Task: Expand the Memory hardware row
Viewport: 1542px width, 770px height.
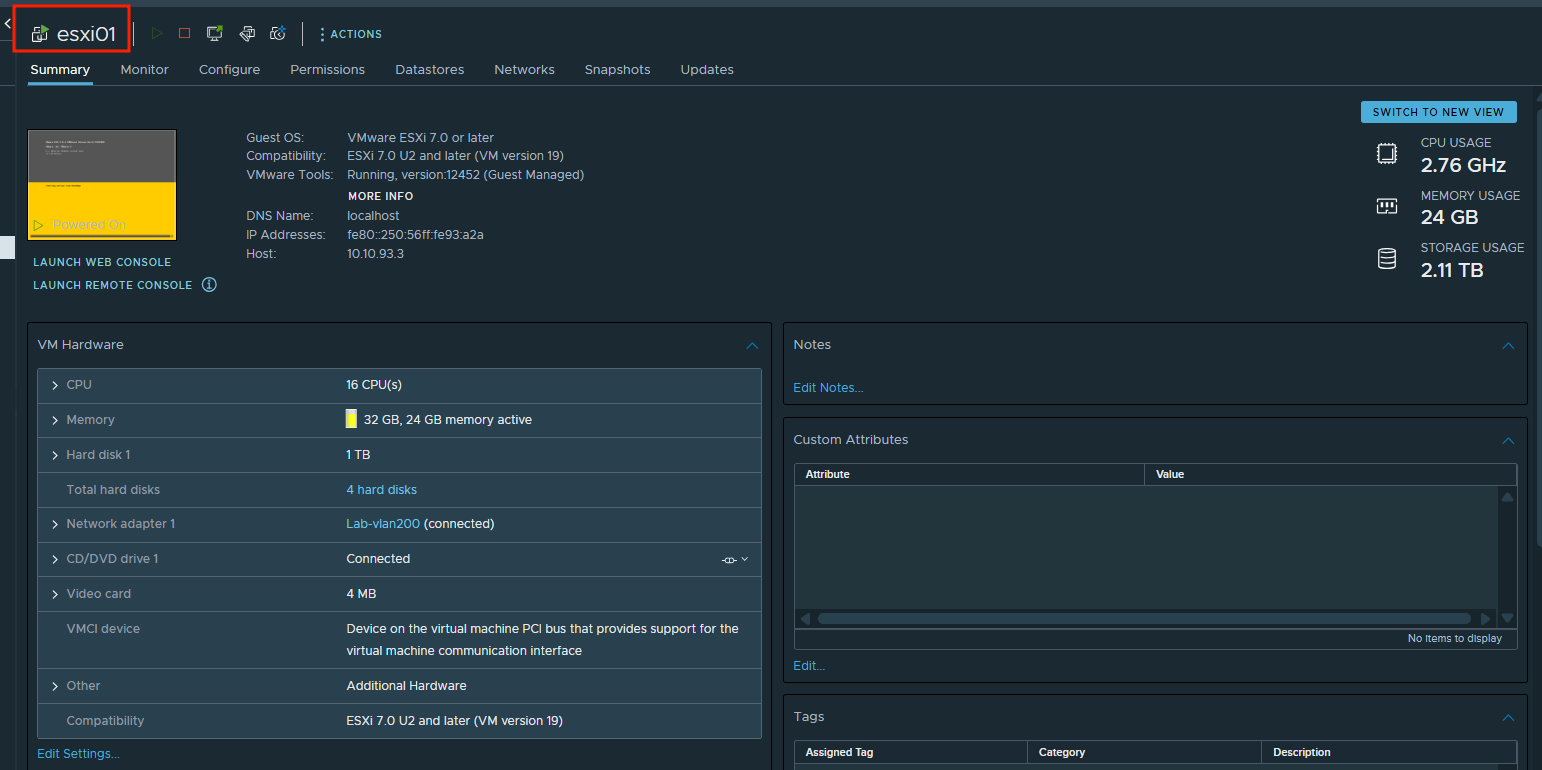Action: (x=55, y=420)
